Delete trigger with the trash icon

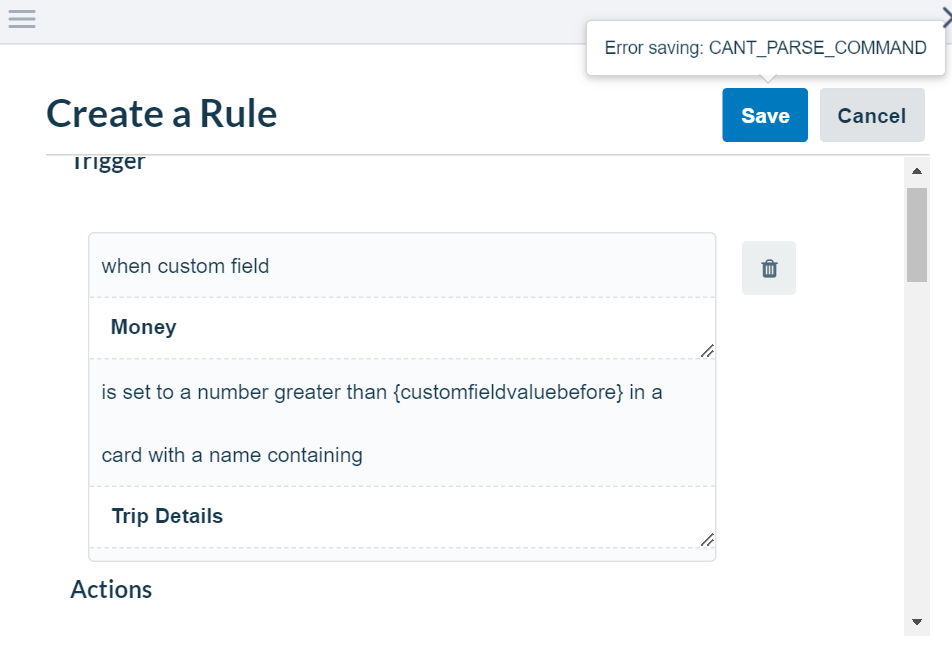point(769,268)
